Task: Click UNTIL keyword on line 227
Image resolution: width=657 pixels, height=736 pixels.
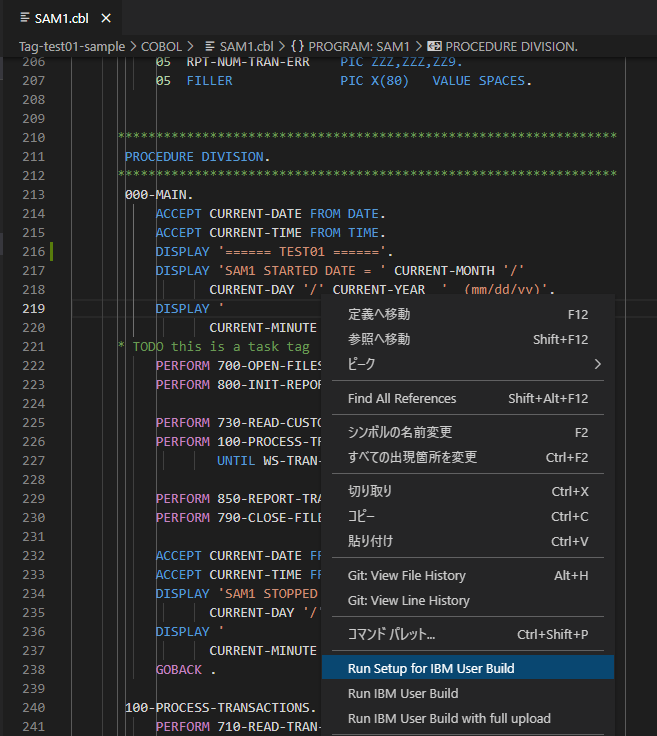Action: click(x=236, y=461)
